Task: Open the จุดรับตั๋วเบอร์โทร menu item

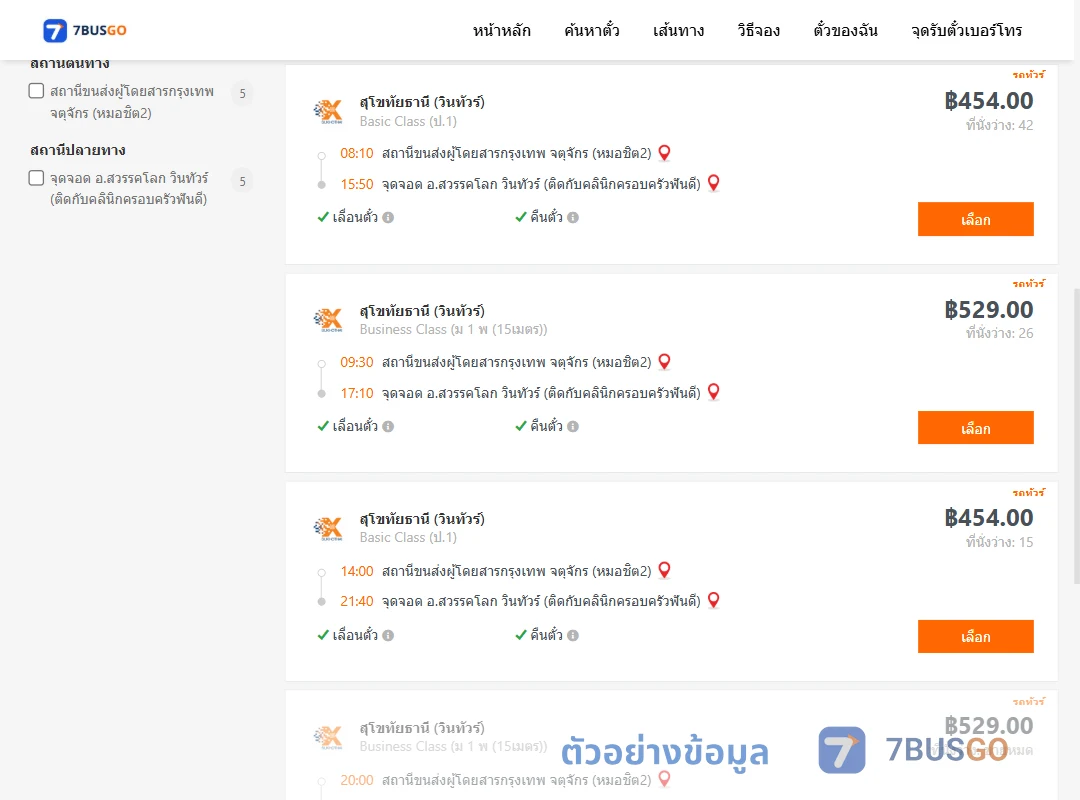Action: click(966, 30)
